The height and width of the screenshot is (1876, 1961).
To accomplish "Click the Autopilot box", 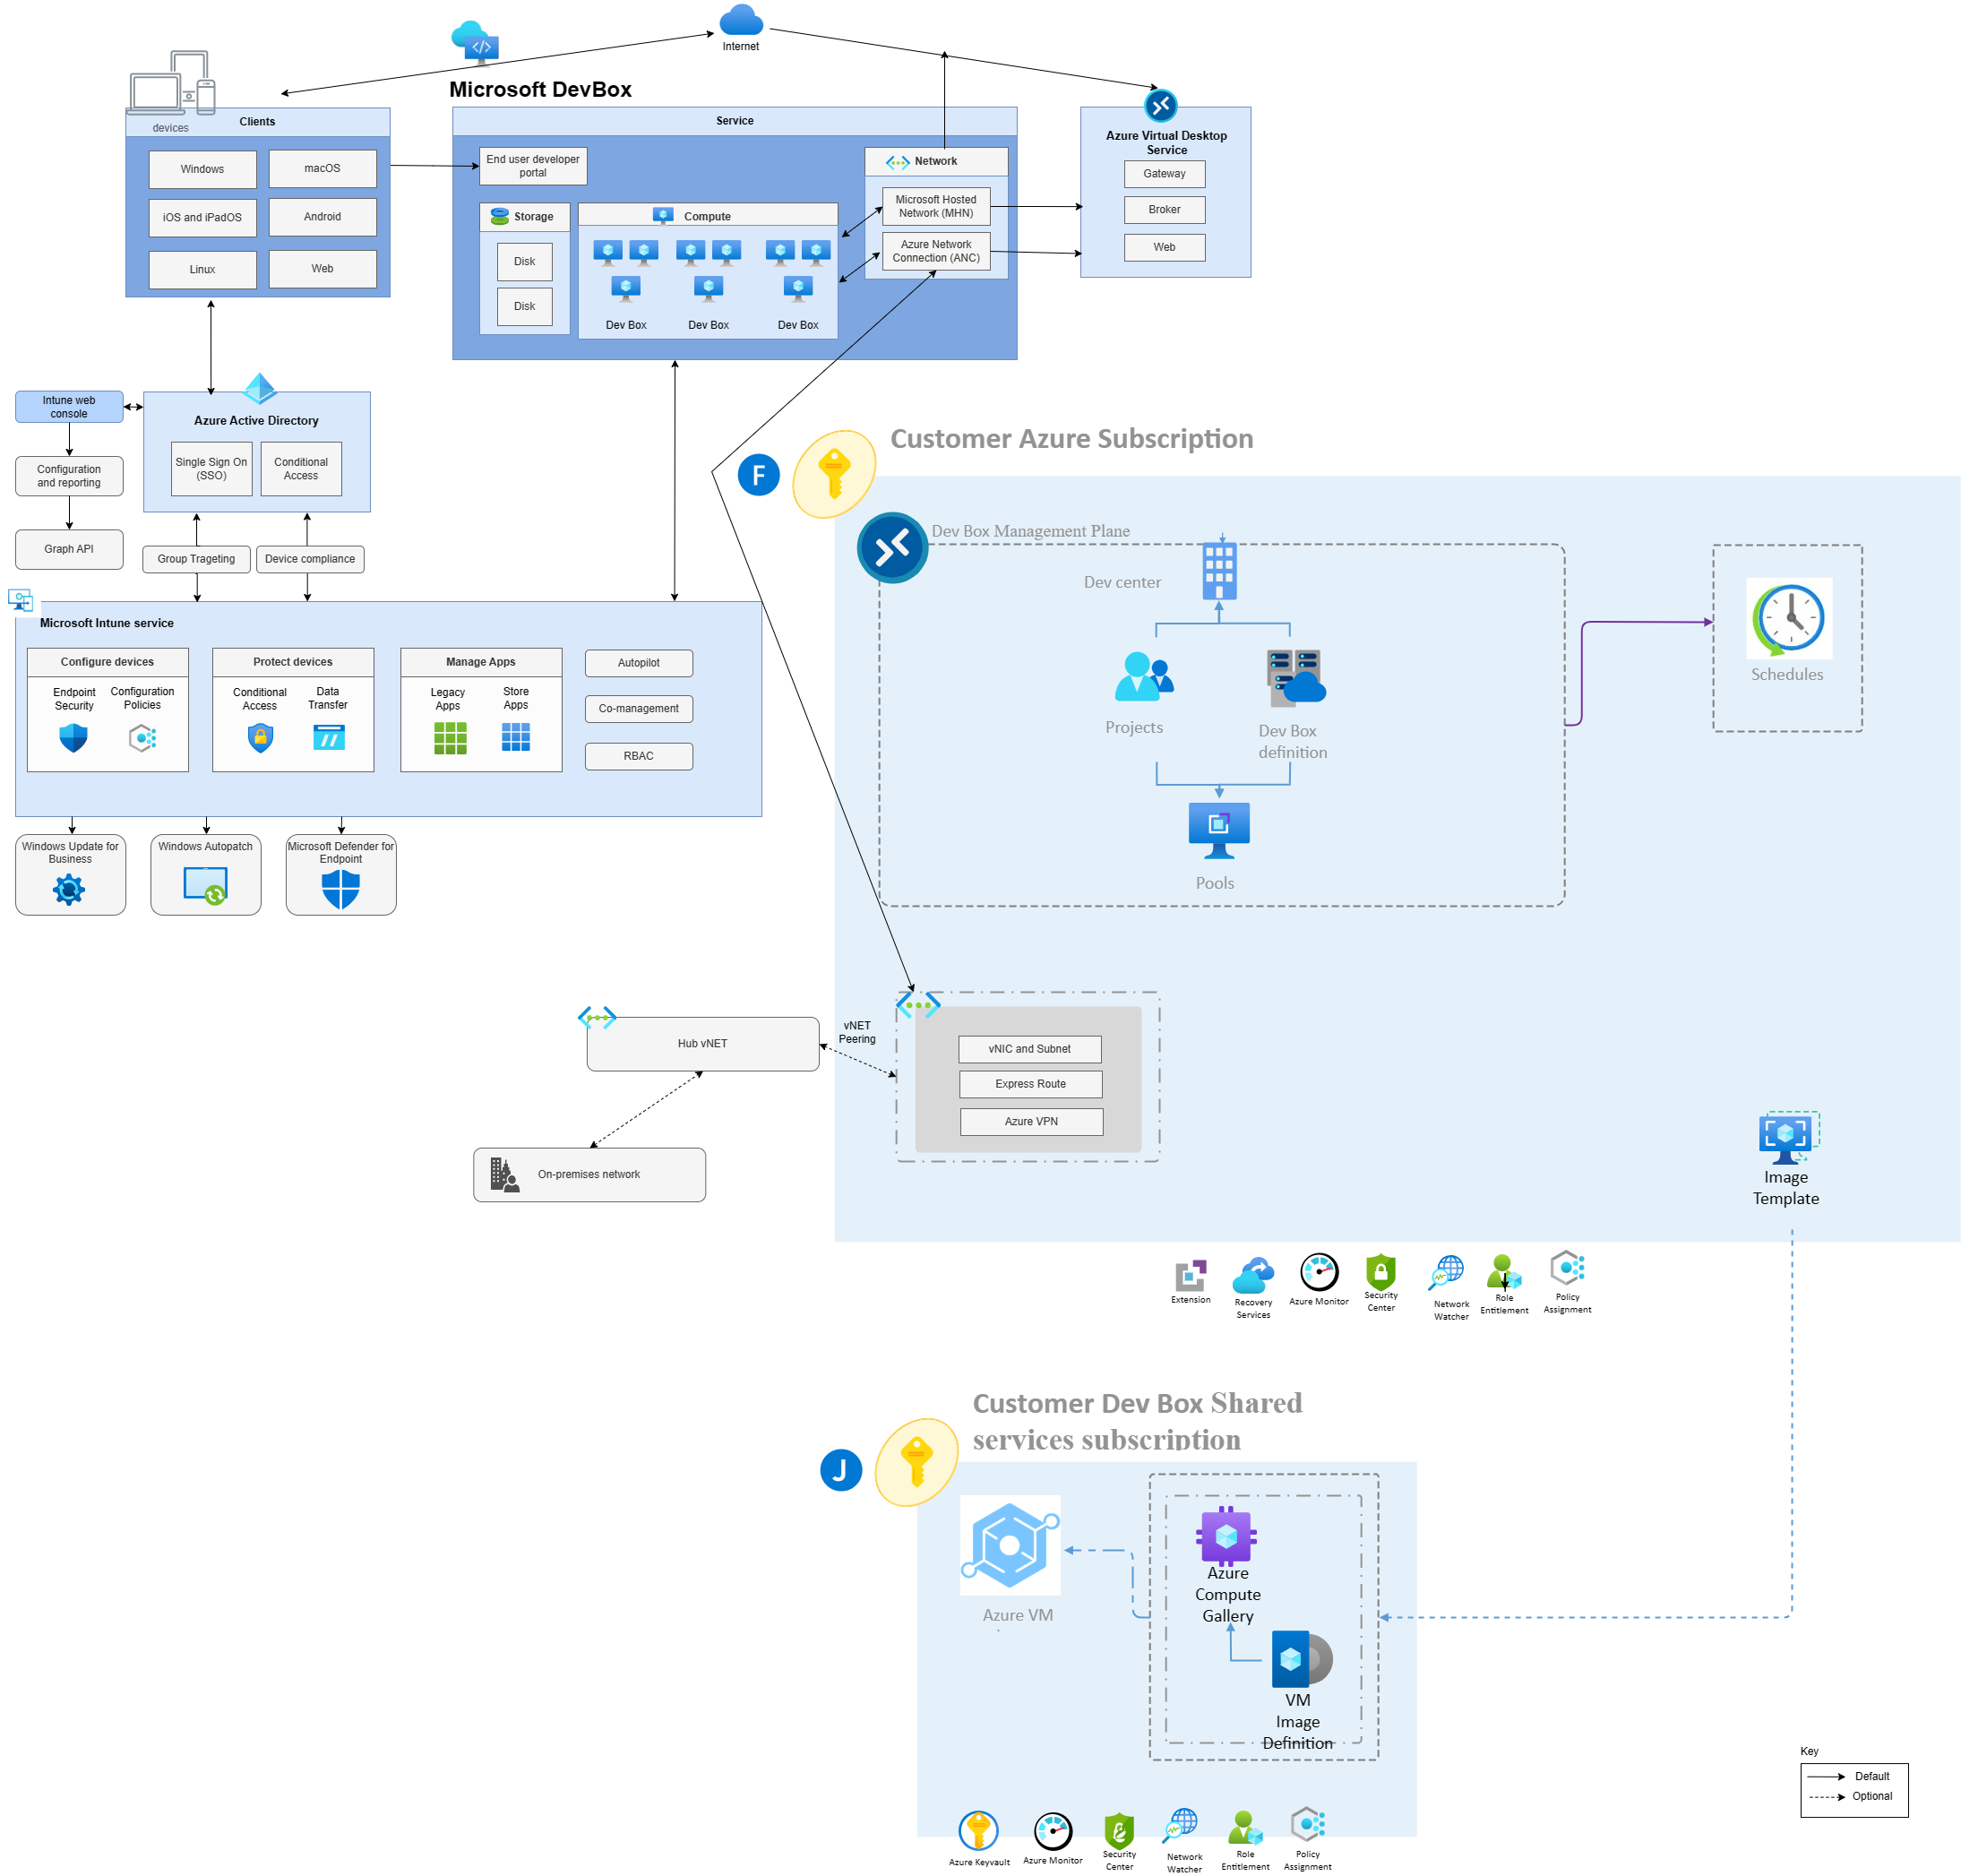I will coord(638,663).
